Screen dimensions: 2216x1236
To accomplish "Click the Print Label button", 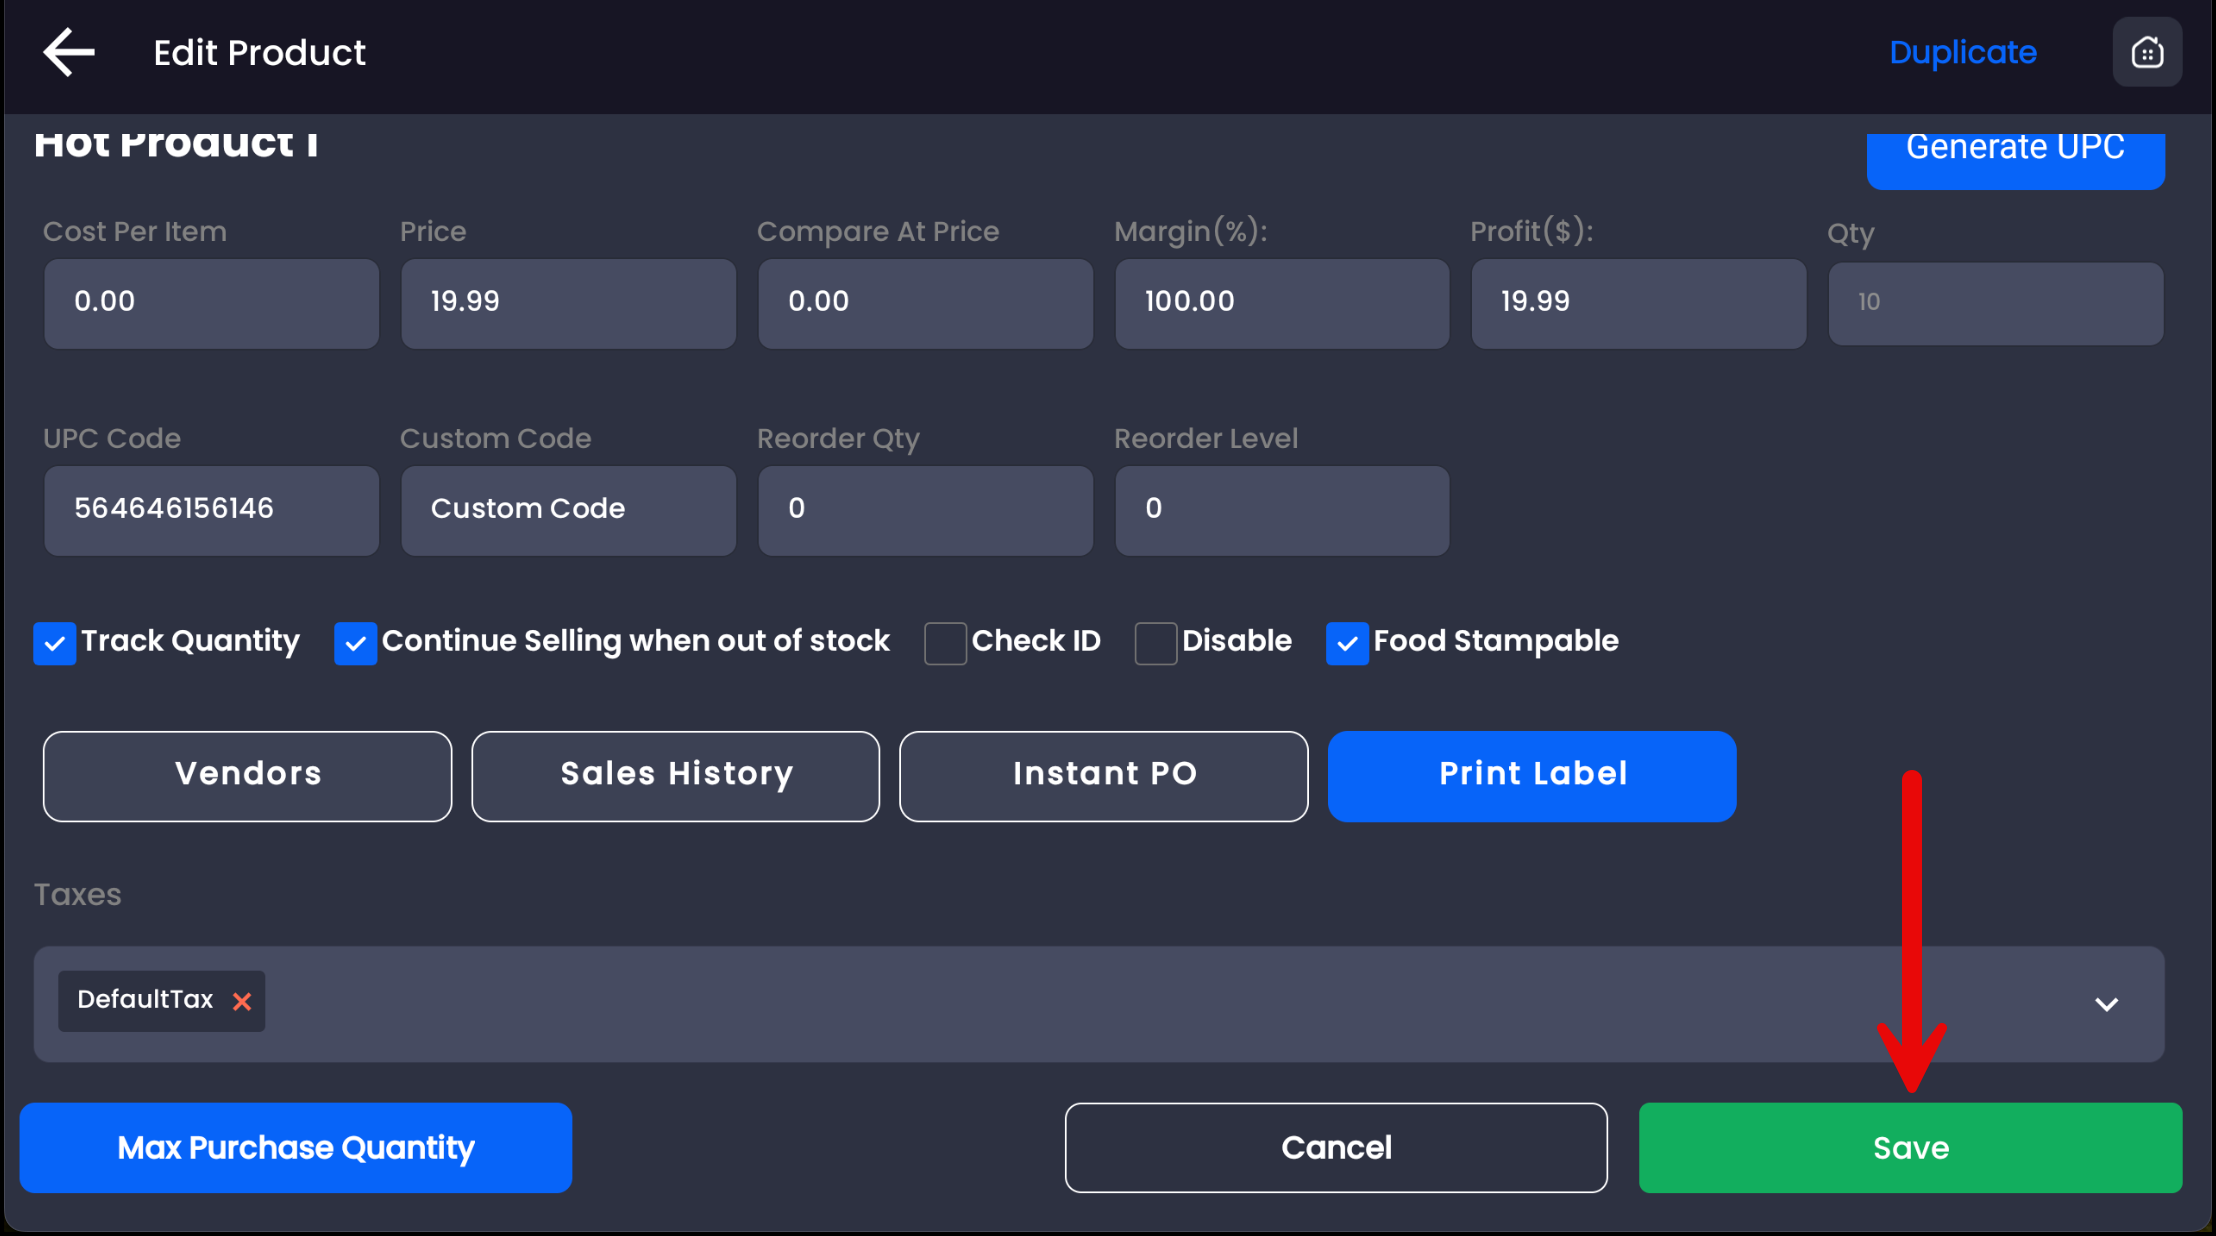I will click(x=1531, y=776).
